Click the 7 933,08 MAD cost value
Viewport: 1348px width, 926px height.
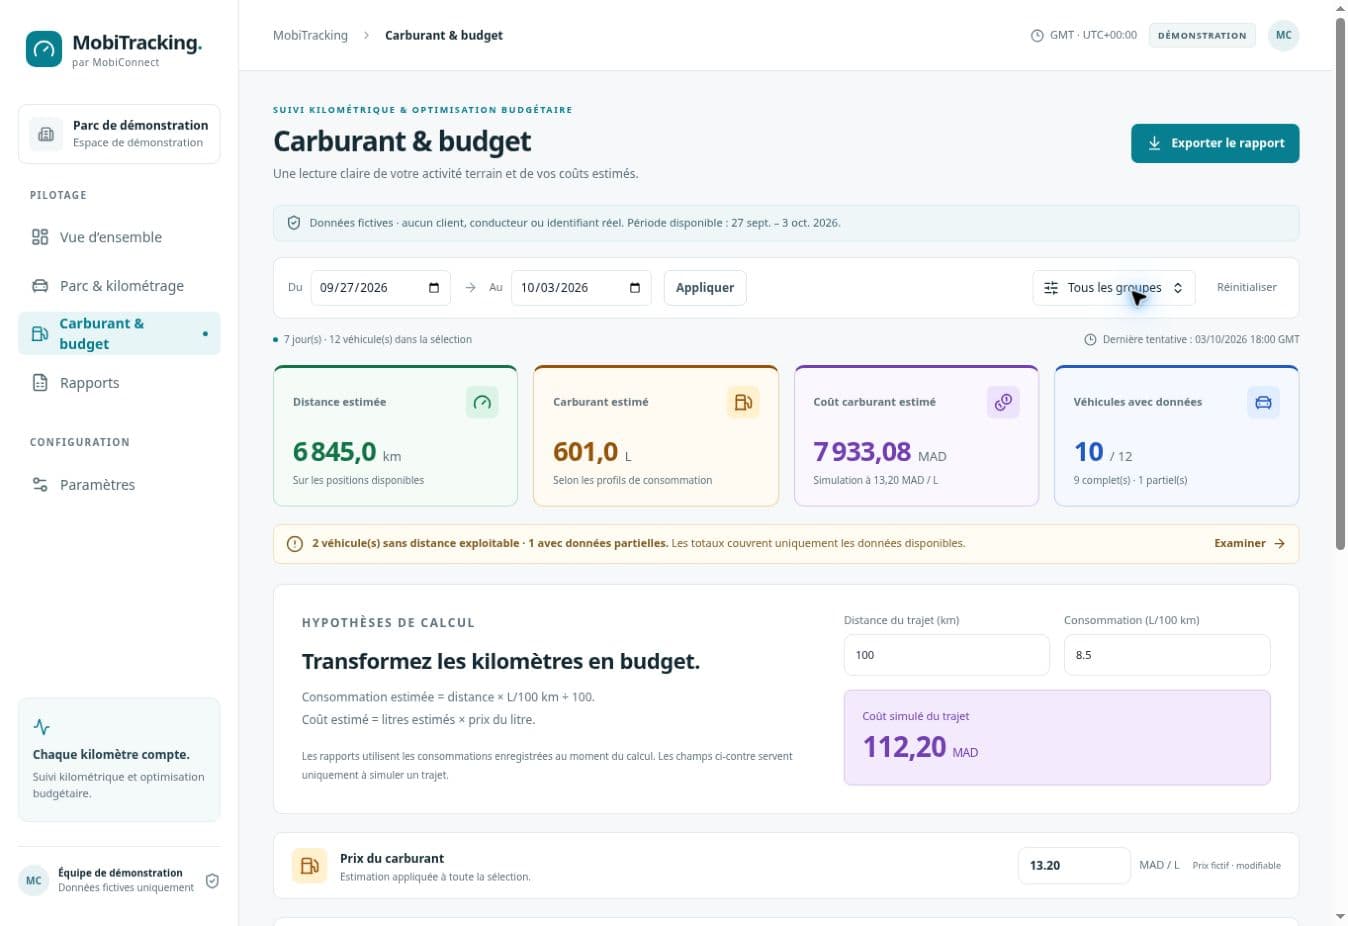coord(880,452)
